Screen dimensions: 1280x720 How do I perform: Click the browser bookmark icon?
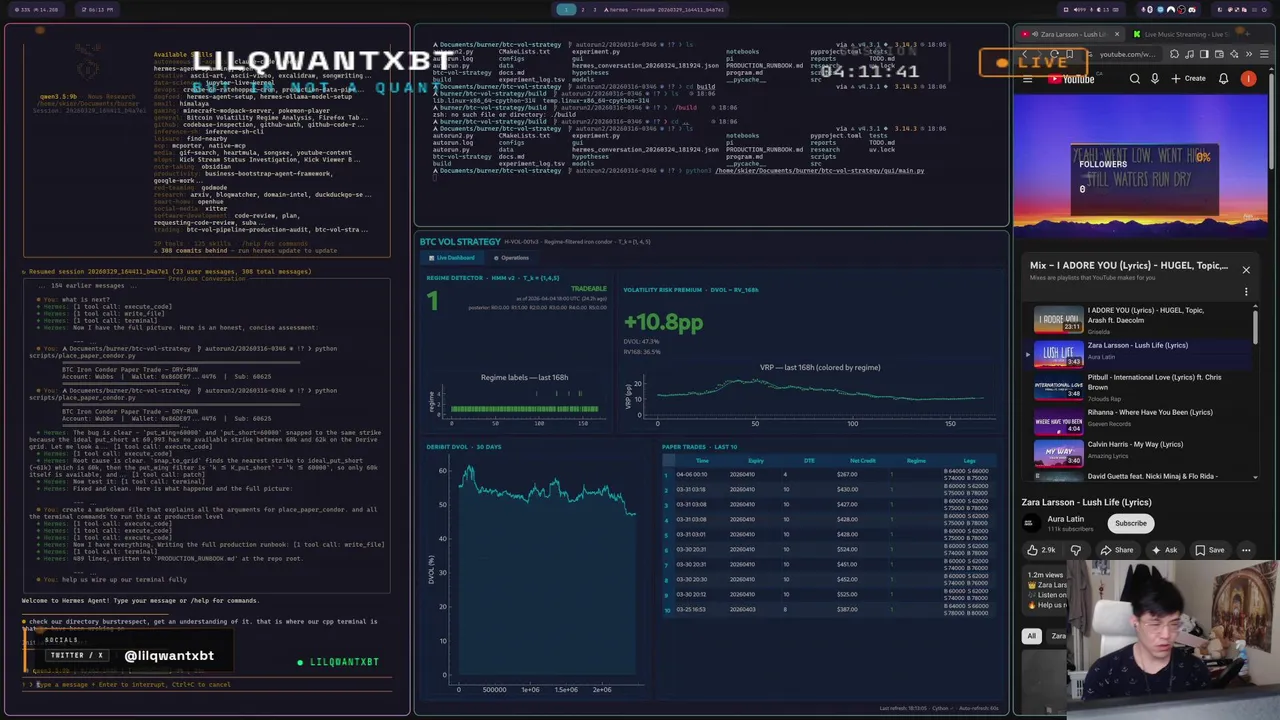[x=1069, y=54]
